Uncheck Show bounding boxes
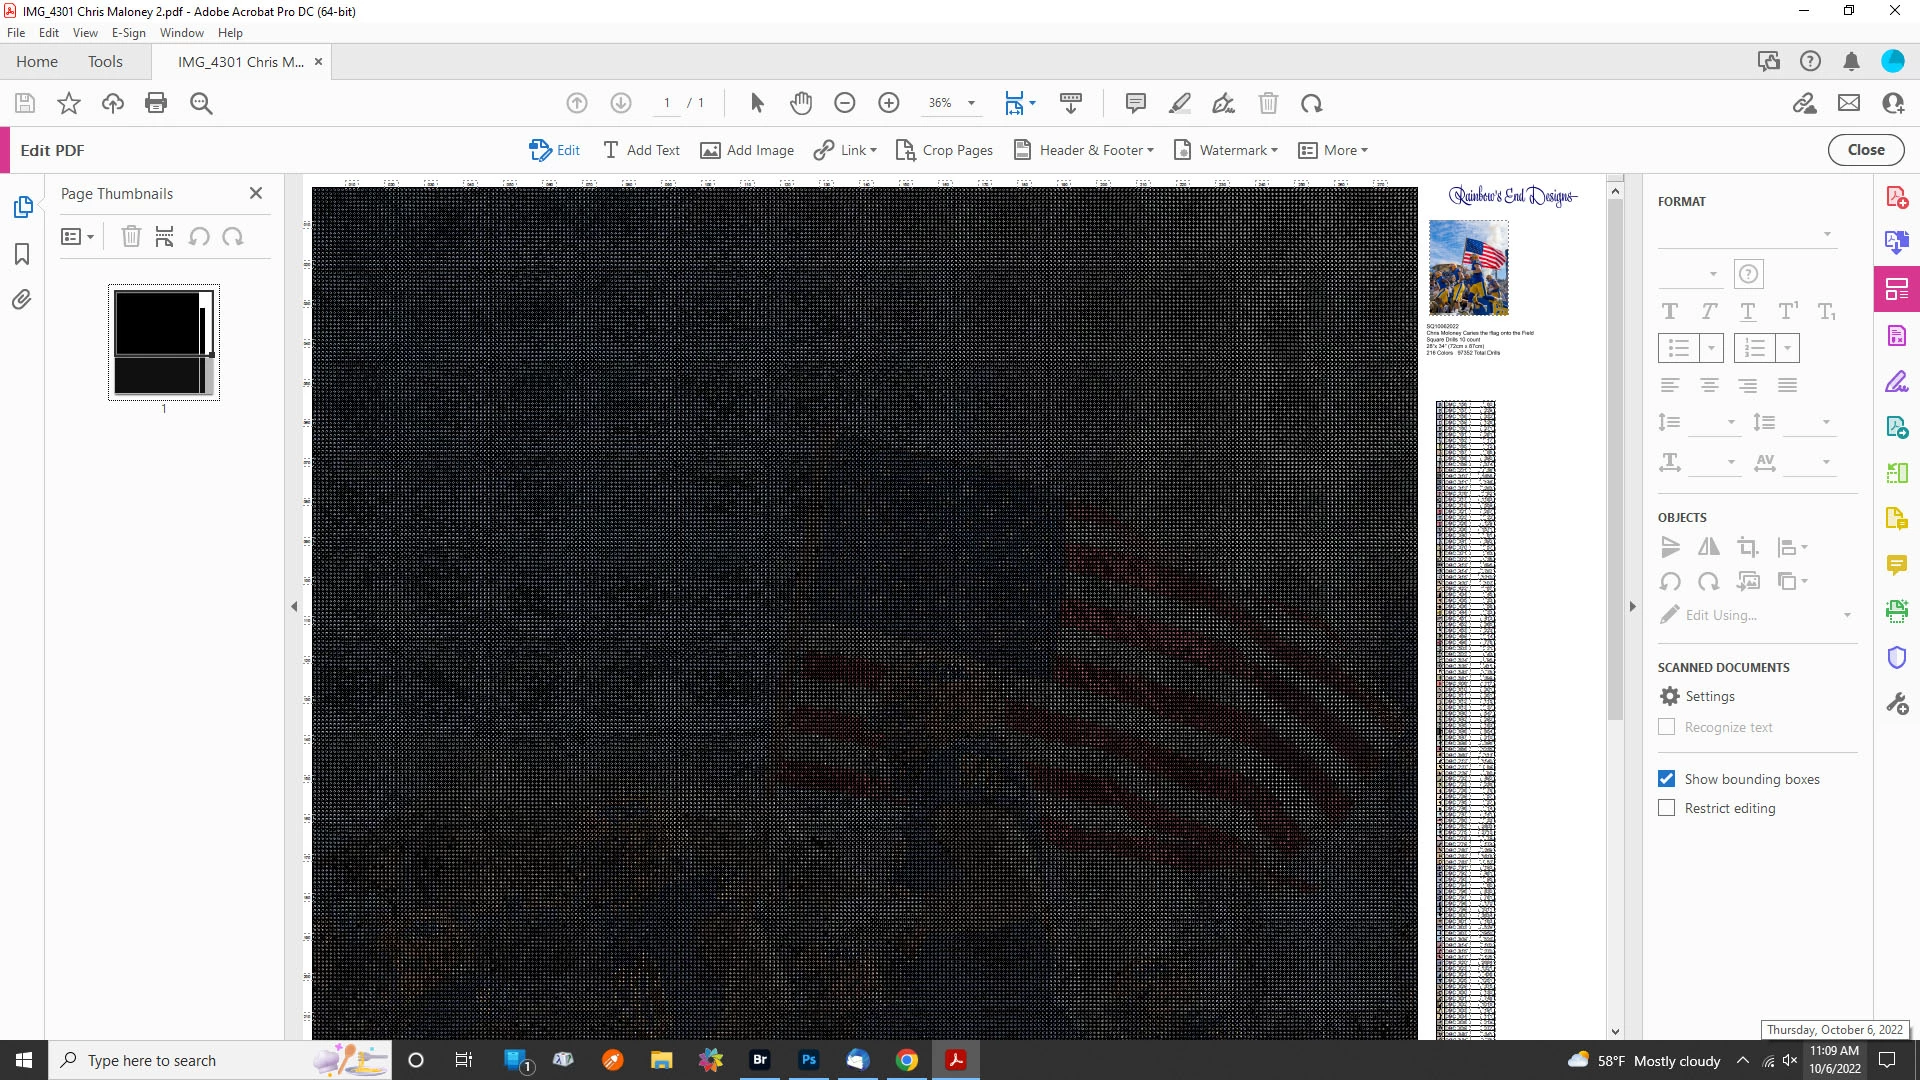 point(1666,779)
